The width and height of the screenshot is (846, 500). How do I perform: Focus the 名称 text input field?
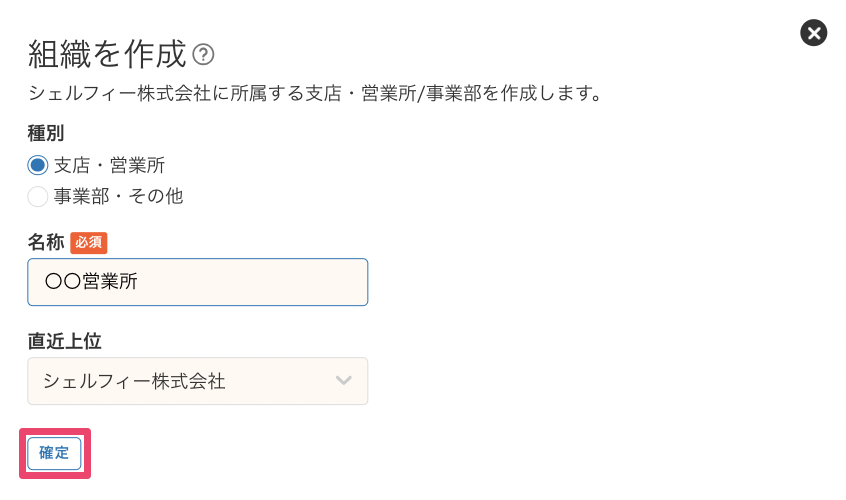tap(250, 282)
